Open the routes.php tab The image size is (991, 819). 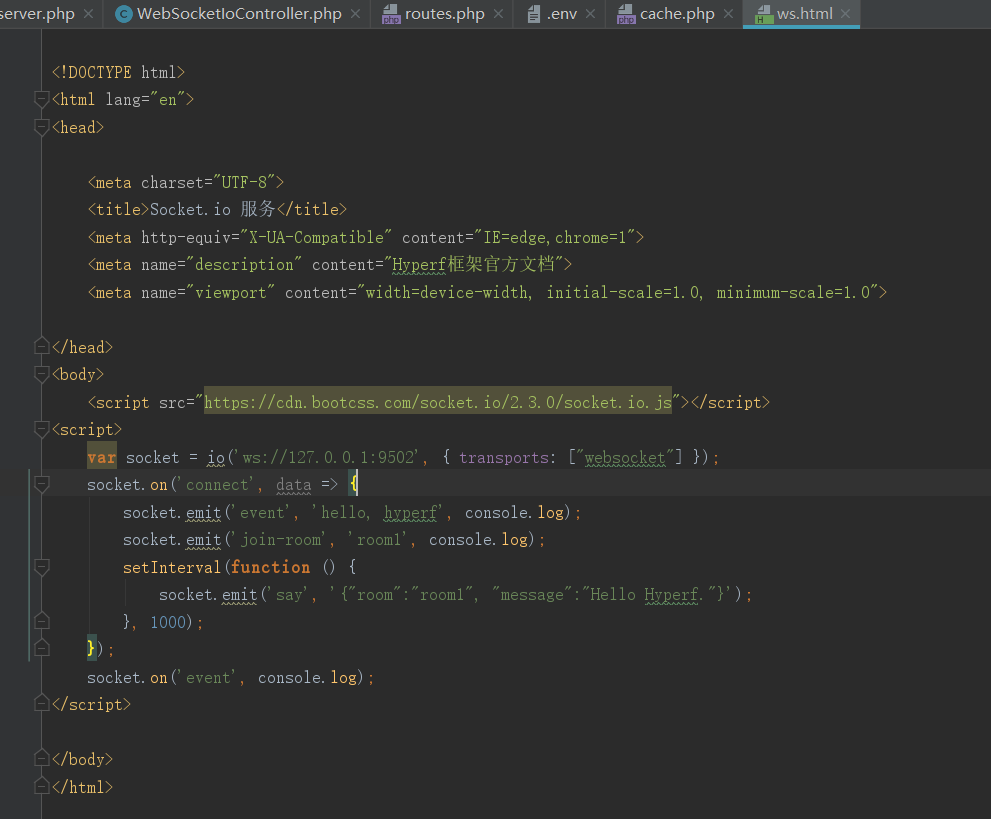tap(444, 13)
